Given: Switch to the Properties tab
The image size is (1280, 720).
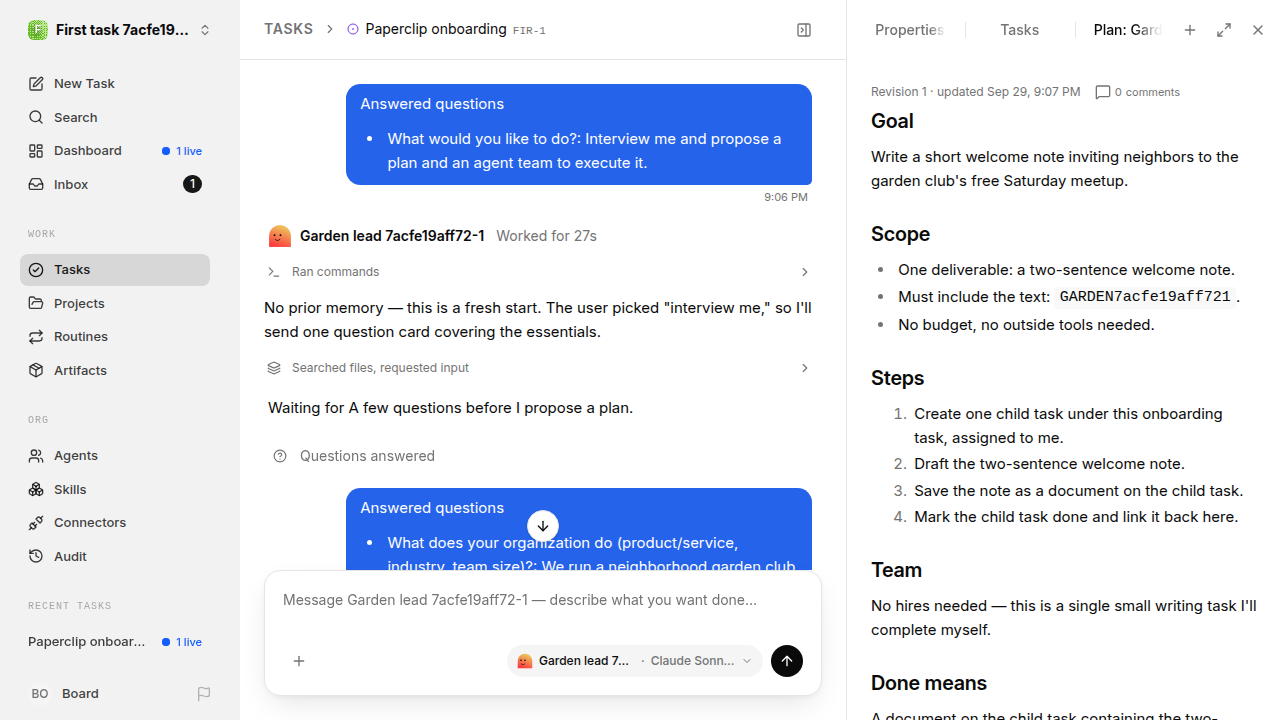Looking at the screenshot, I should 909,30.
